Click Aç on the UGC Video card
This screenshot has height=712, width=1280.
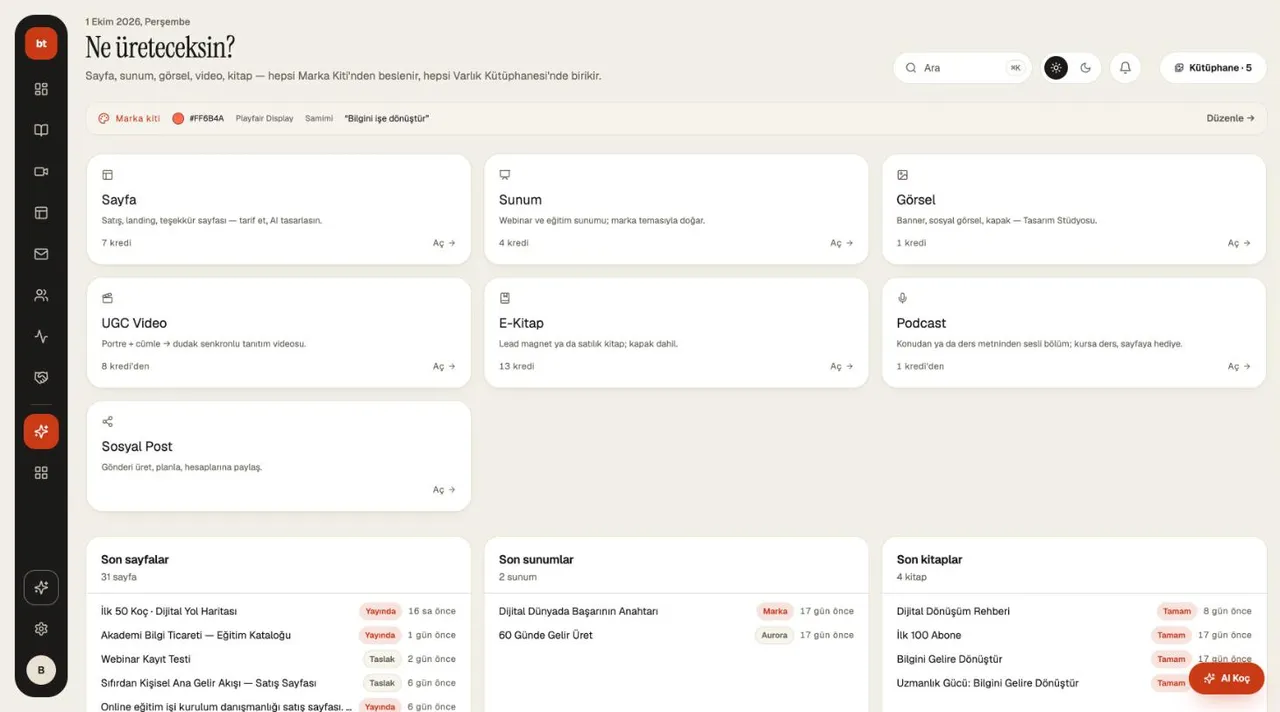click(444, 367)
